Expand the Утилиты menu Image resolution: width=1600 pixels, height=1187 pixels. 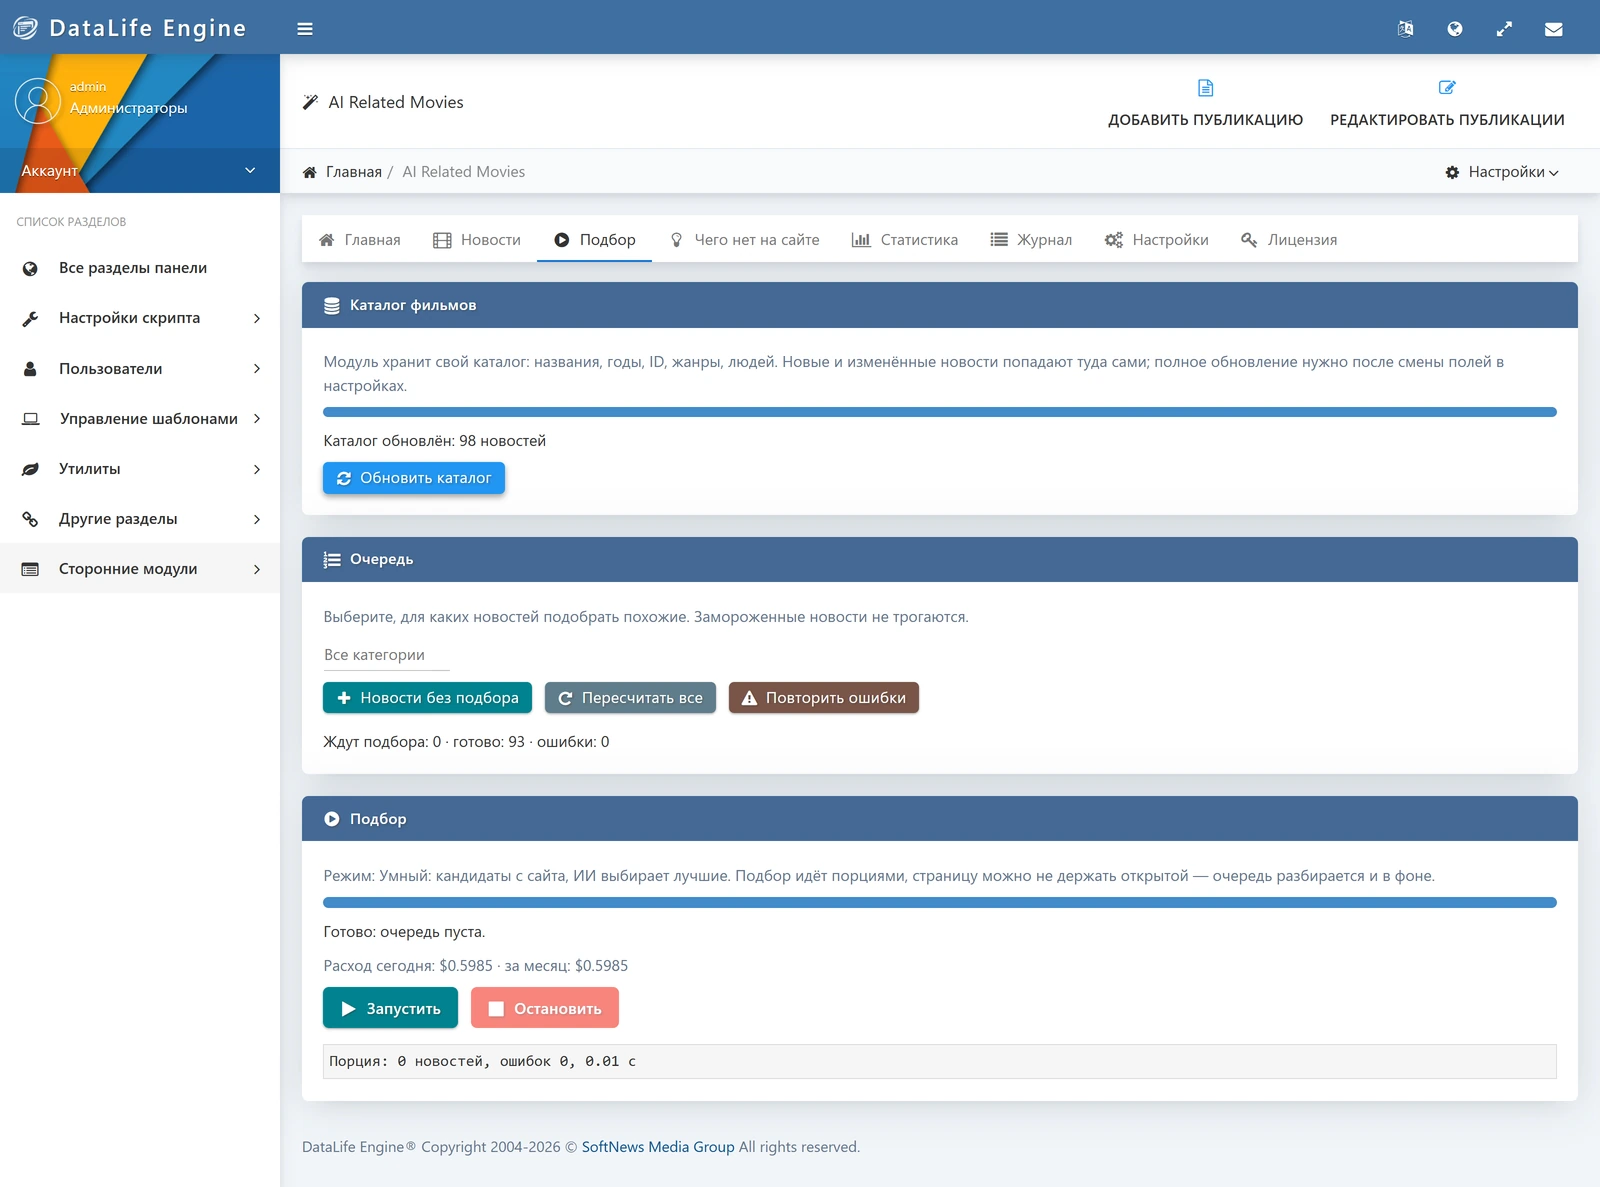pos(140,469)
